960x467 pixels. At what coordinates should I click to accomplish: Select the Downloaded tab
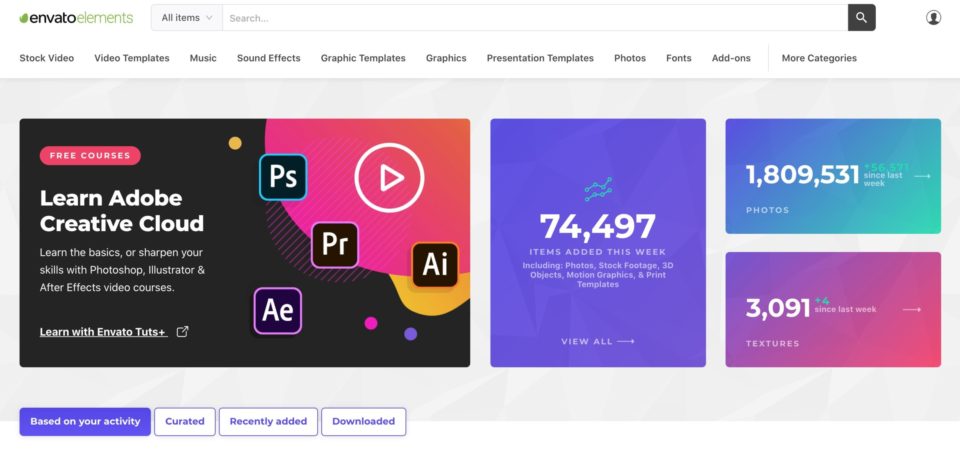(364, 422)
